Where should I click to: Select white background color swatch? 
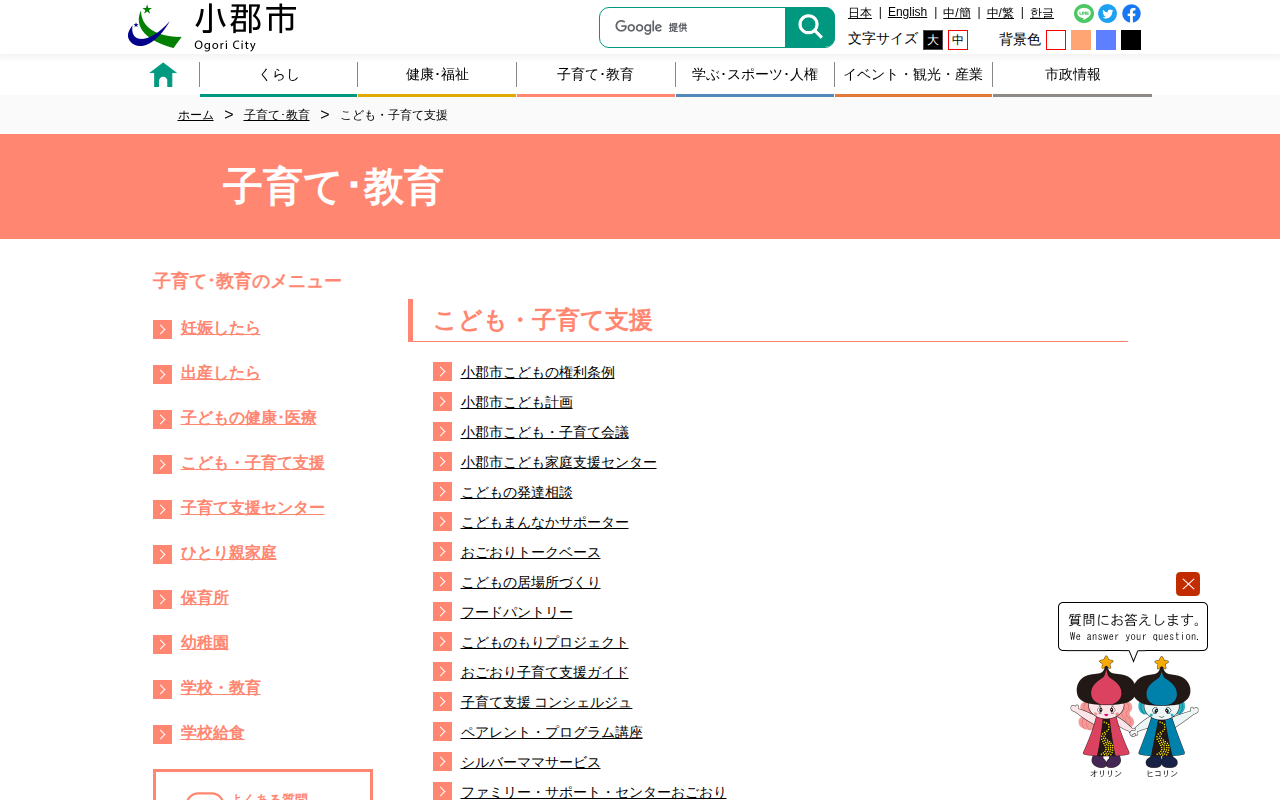(x=1056, y=40)
